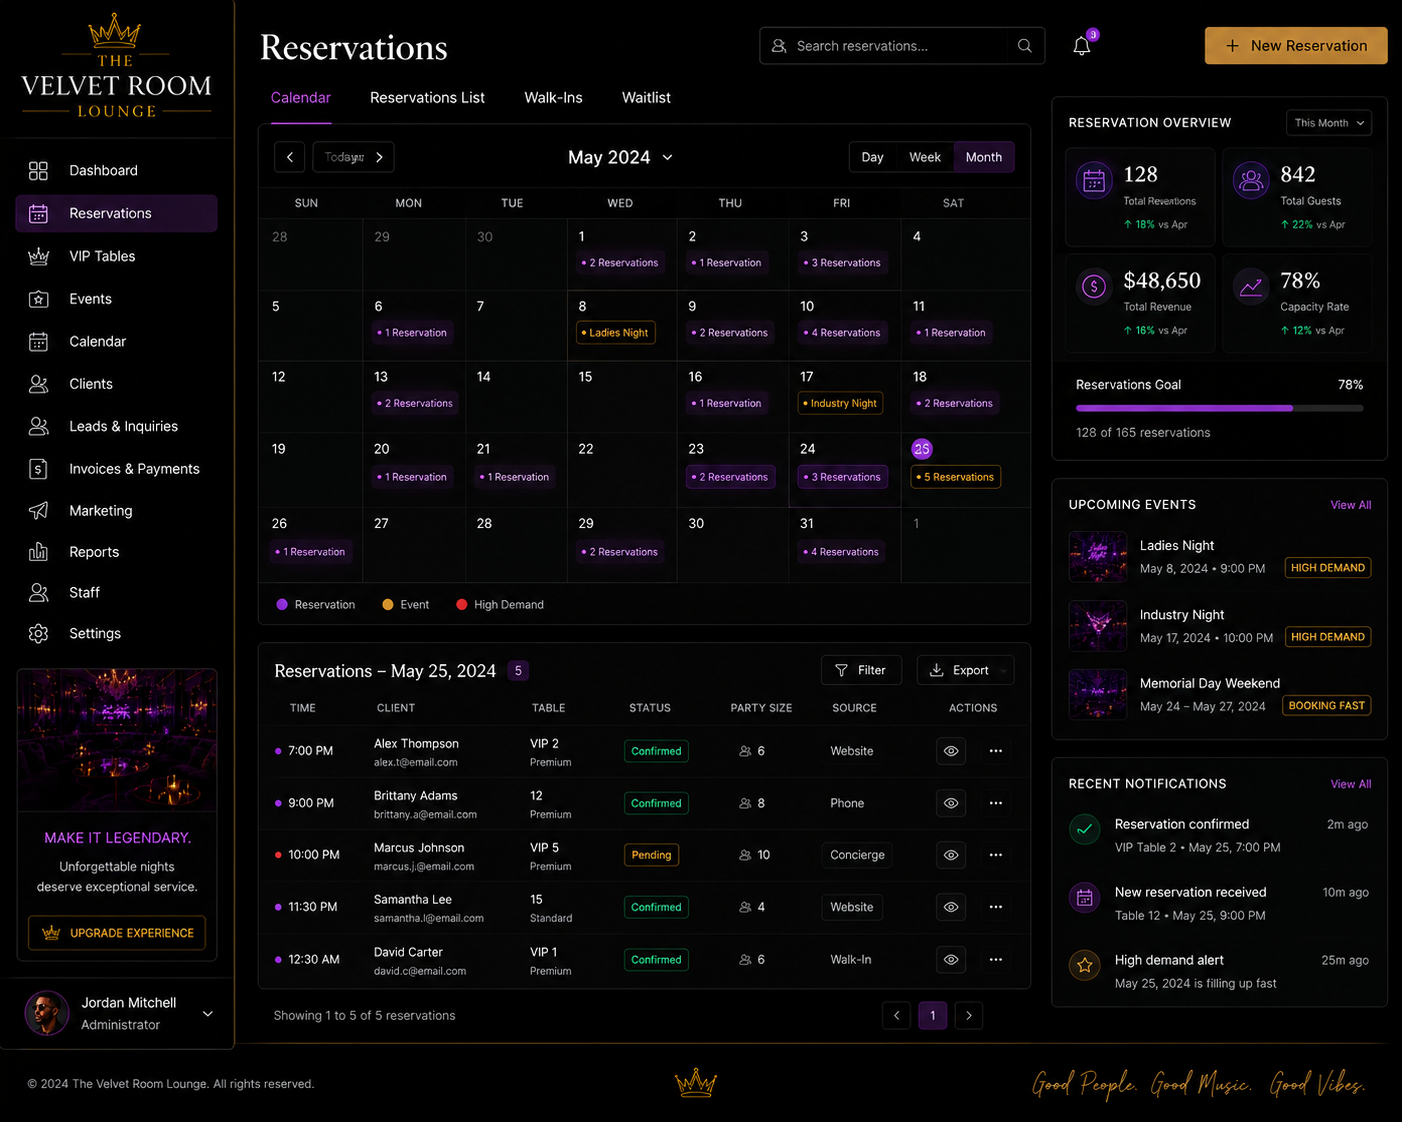The image size is (1402, 1122).
Task: Click the purple Reservation legend dot
Action: 282,605
